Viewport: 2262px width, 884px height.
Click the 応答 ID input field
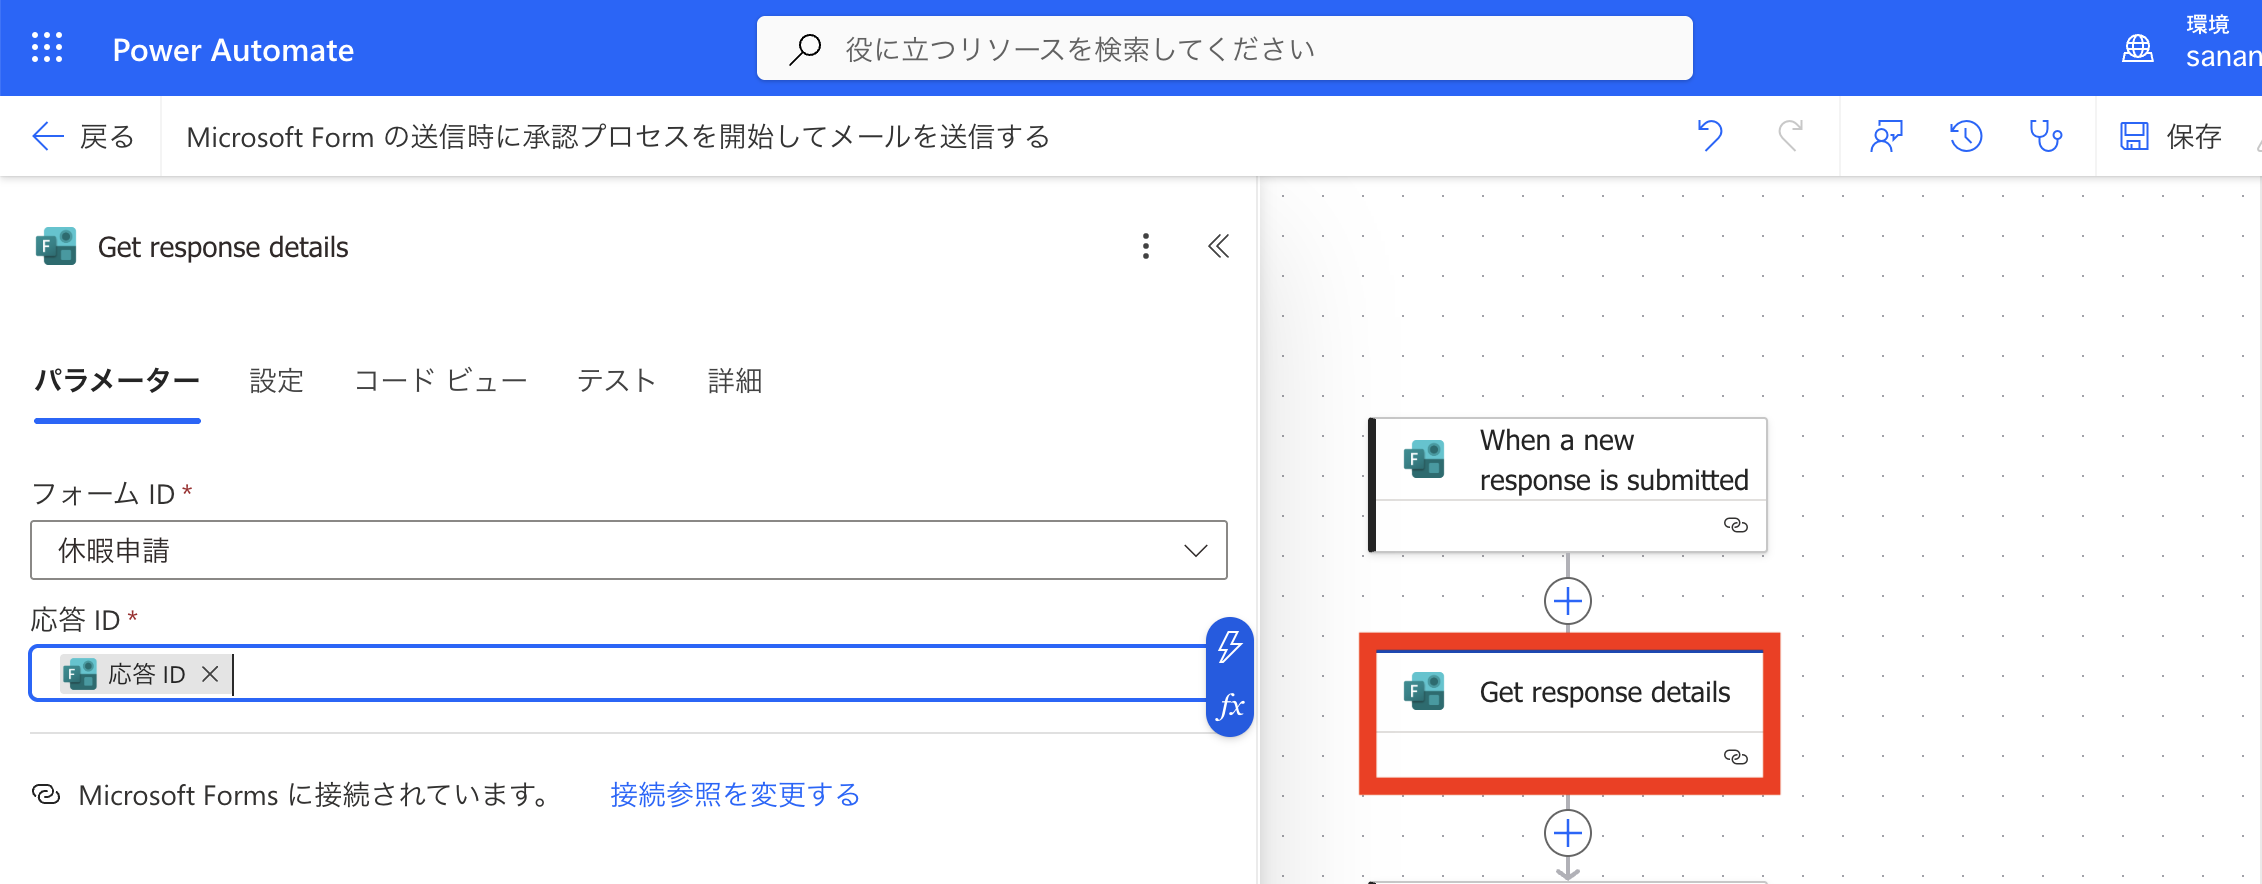point(620,673)
